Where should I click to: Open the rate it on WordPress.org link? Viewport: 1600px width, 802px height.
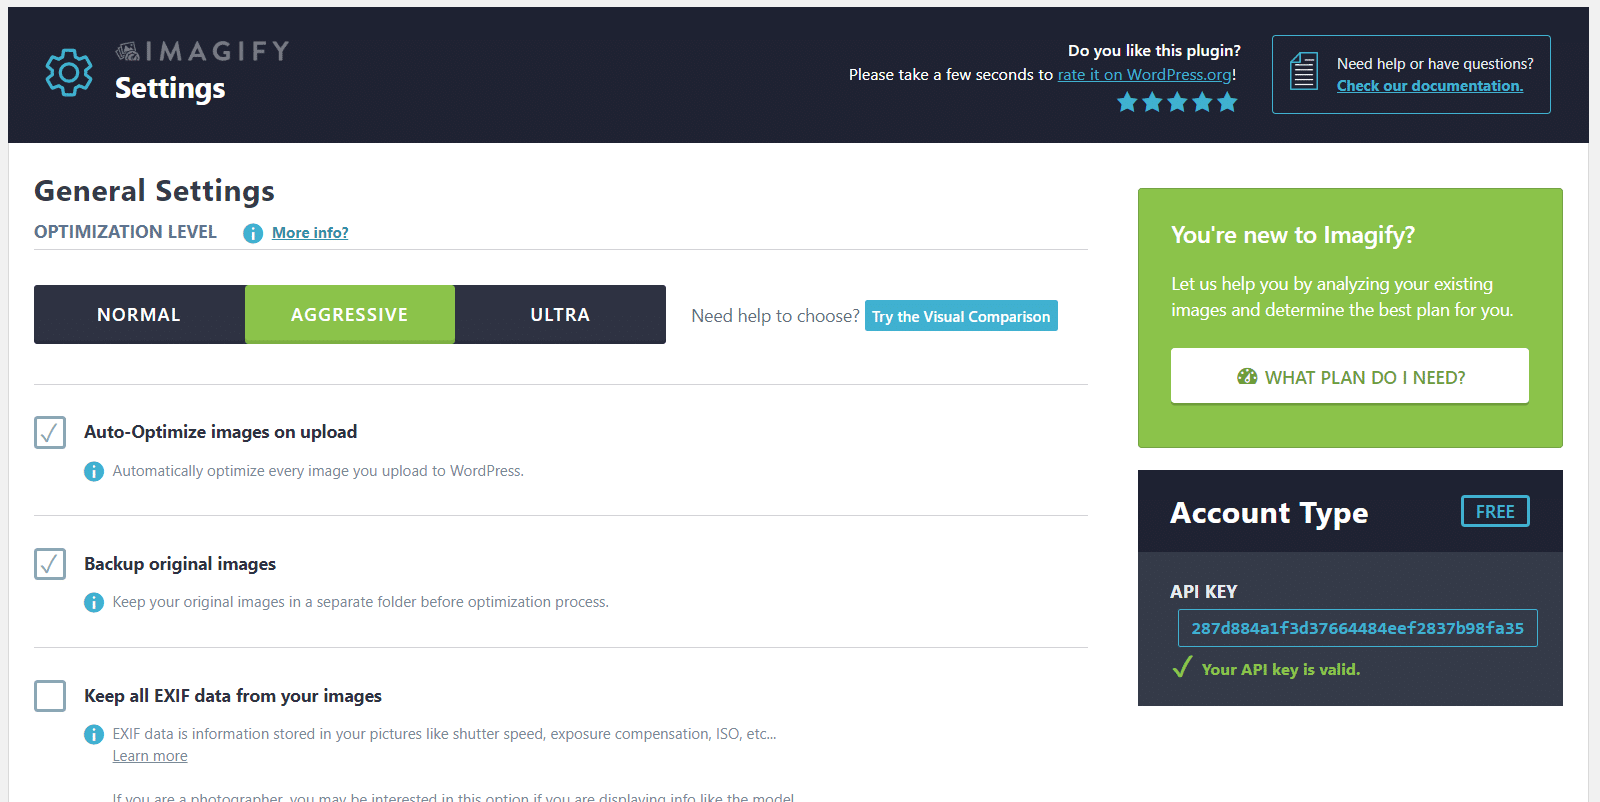coord(1144,75)
